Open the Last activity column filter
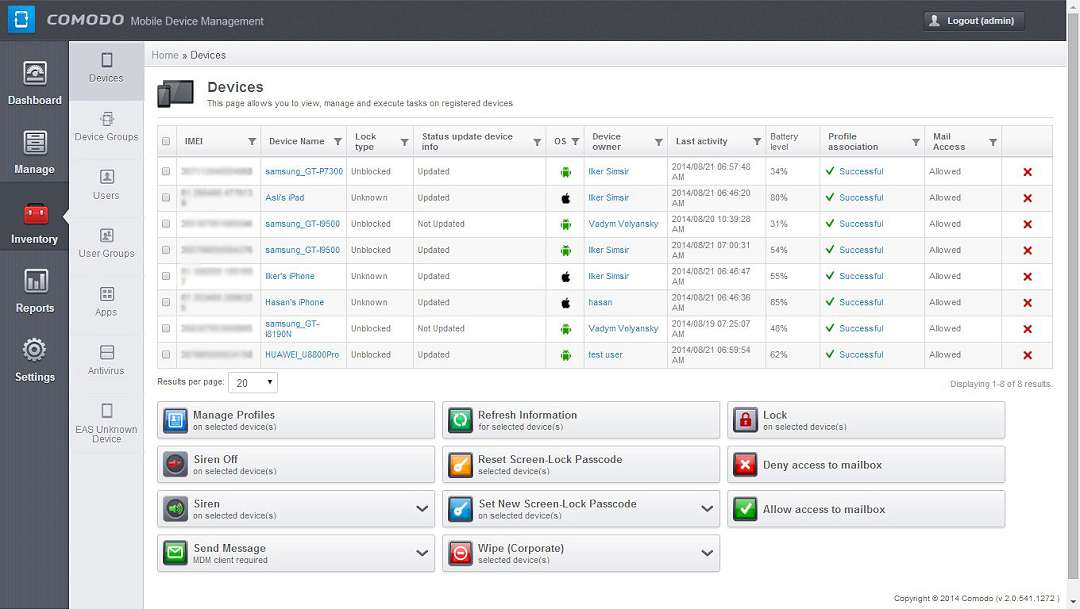 [x=757, y=142]
